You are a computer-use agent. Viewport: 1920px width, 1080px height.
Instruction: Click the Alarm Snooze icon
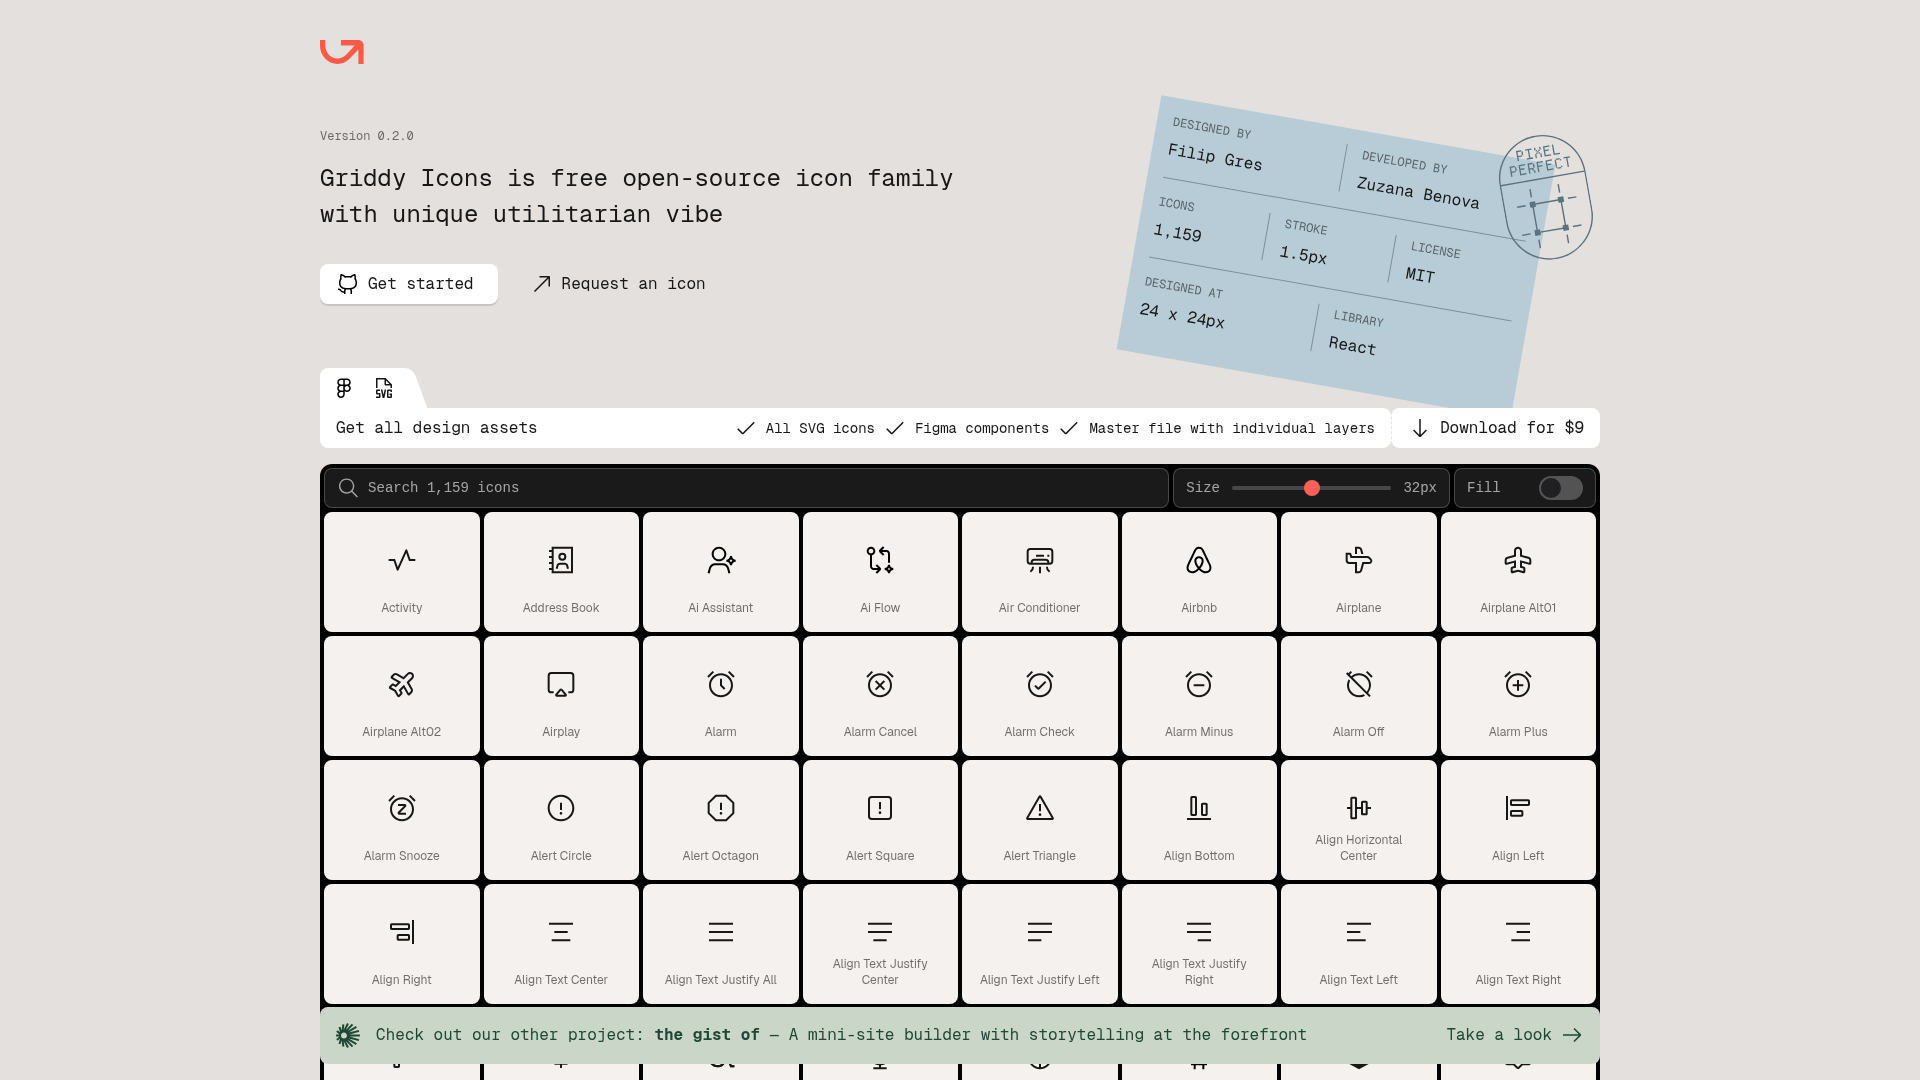coord(401,820)
